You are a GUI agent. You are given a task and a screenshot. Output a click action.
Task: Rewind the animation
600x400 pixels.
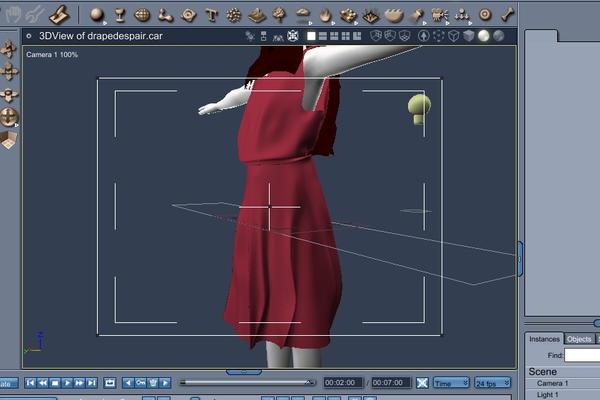click(x=43, y=383)
